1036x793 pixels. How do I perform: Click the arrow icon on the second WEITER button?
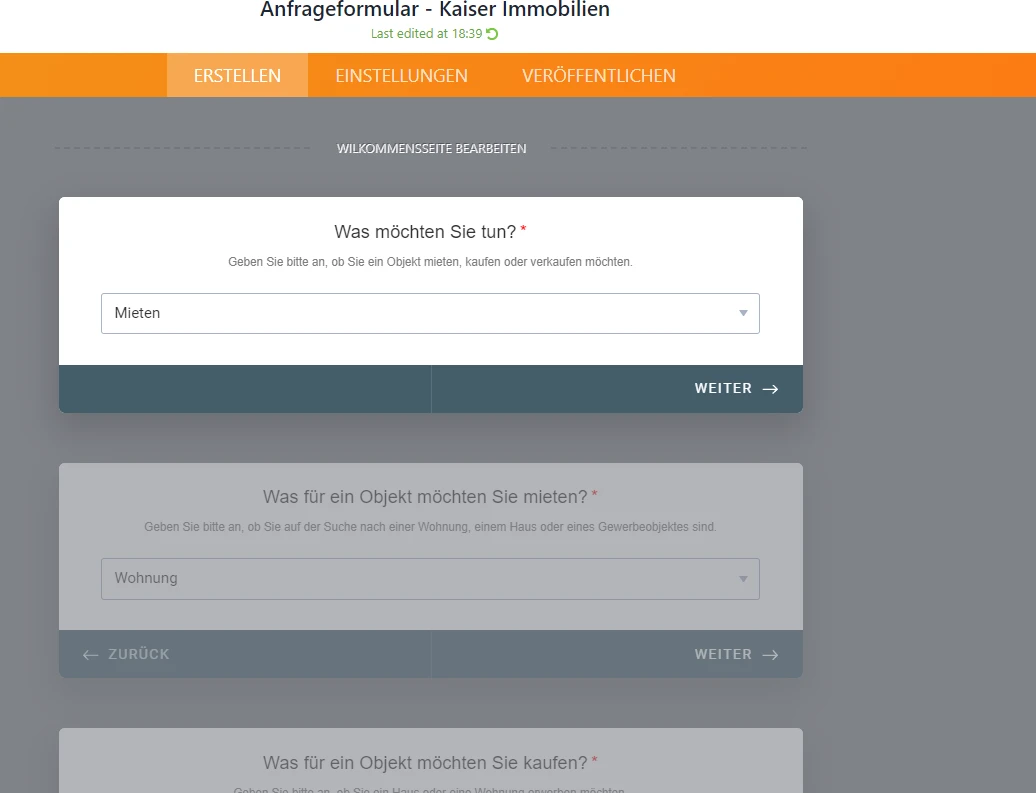[x=770, y=654]
